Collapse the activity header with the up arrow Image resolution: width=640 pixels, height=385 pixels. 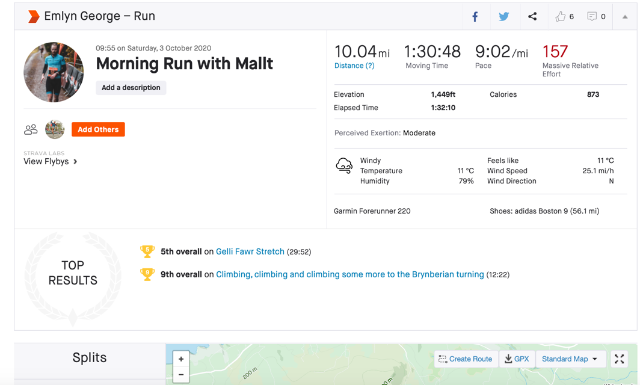click(624, 17)
